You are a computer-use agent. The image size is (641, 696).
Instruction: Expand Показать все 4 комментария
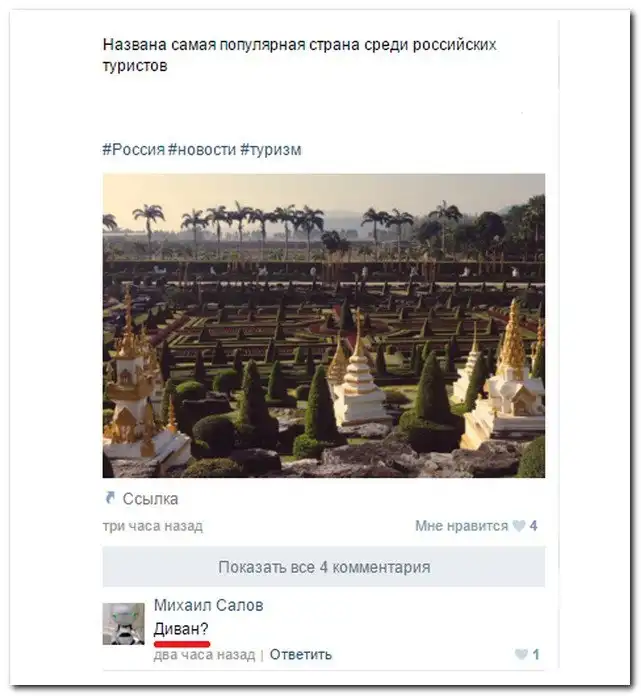point(324,567)
